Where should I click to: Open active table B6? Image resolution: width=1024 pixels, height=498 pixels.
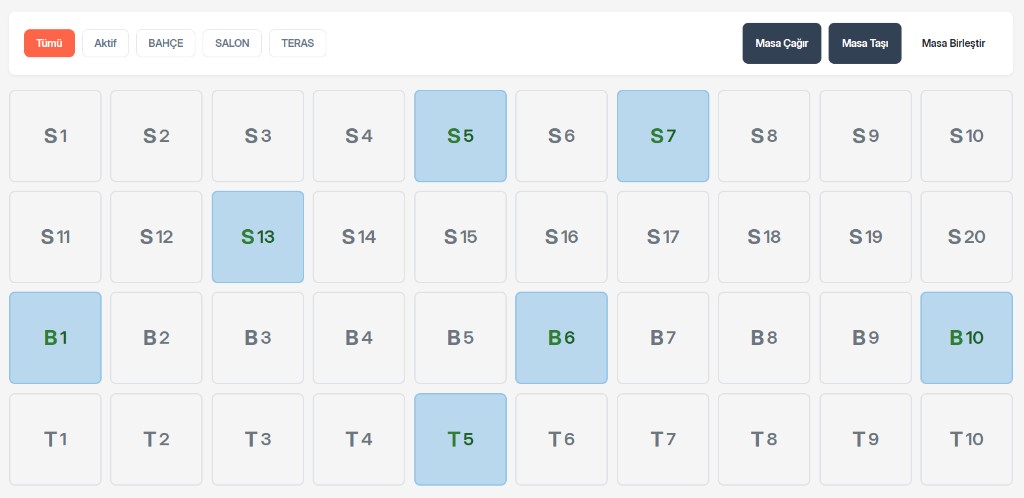point(561,338)
